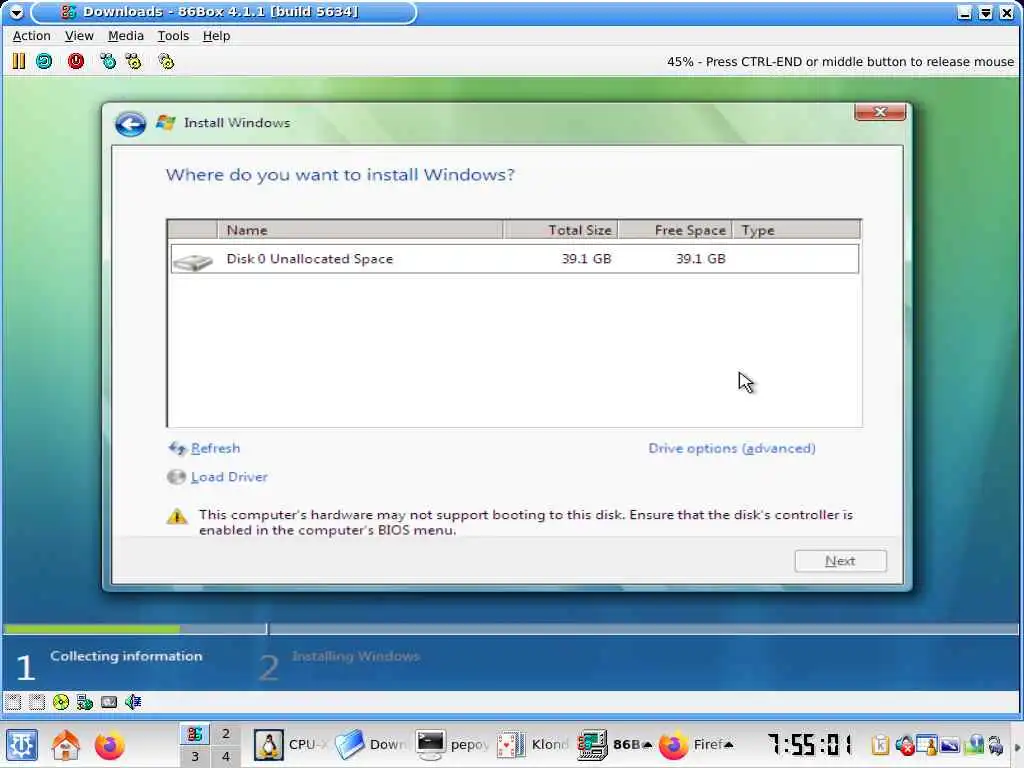This screenshot has height=768, width=1024.
Task: Click the Load Driver link
Action: tap(229, 477)
